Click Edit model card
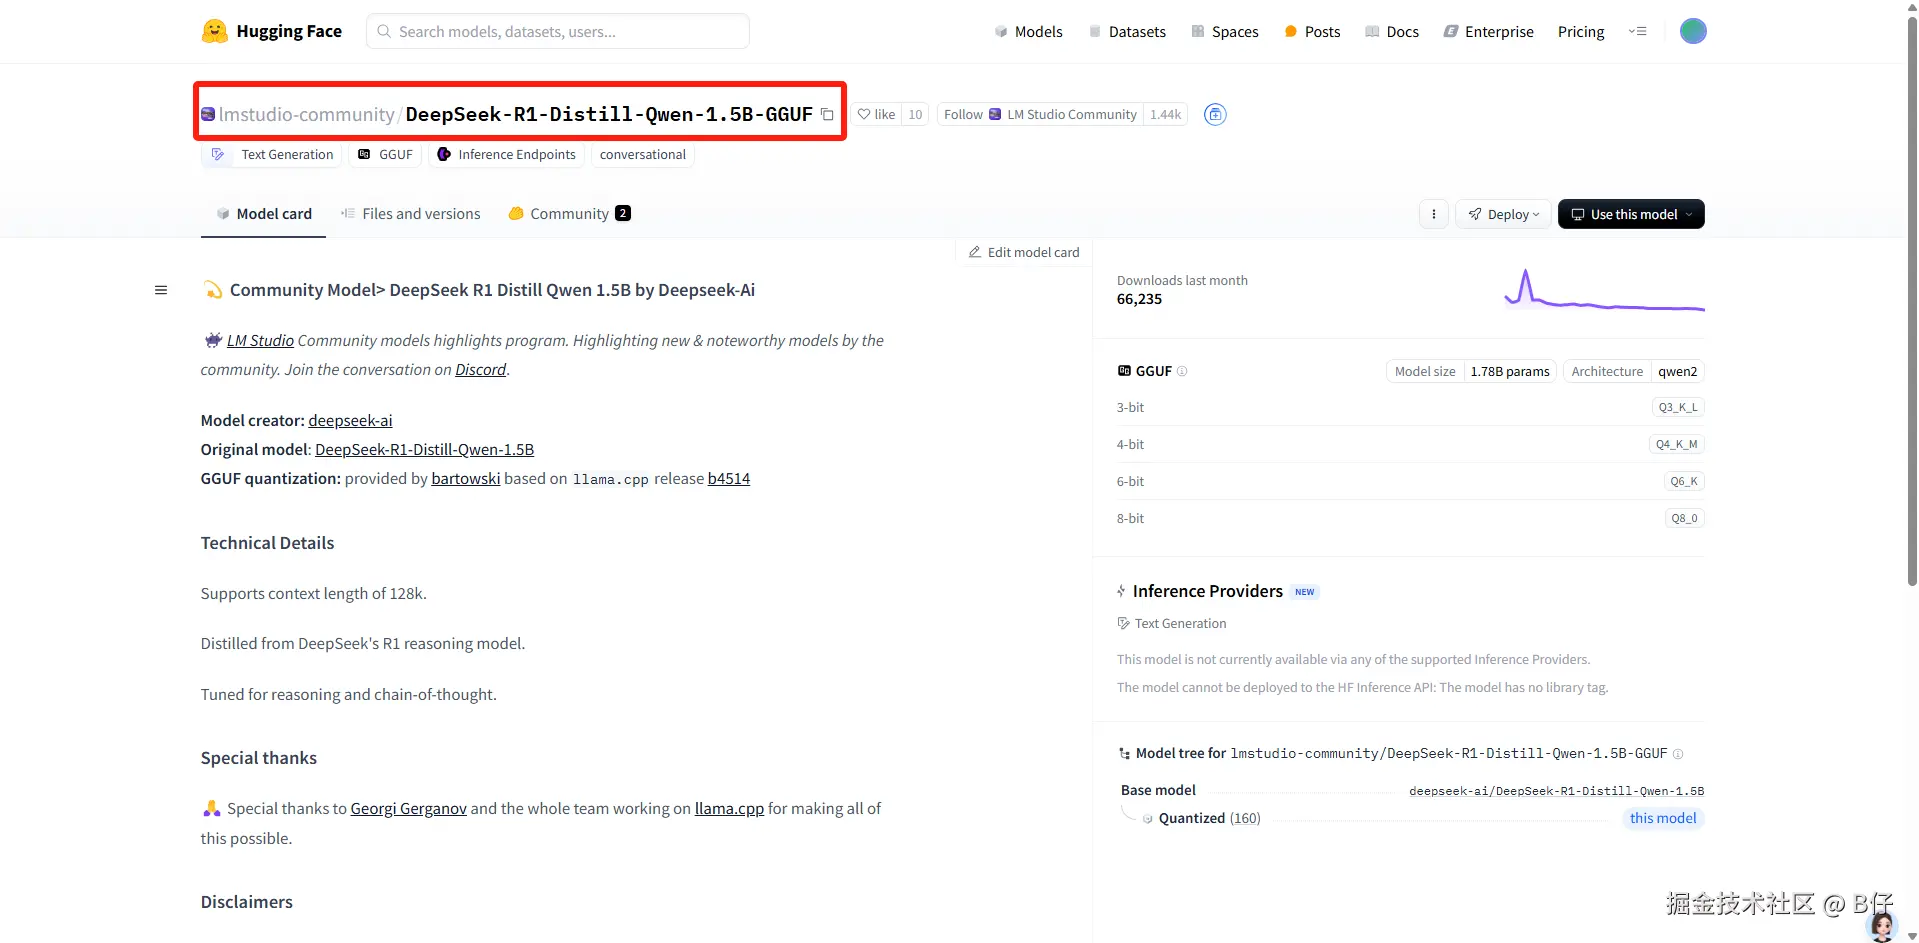 coord(1024,252)
